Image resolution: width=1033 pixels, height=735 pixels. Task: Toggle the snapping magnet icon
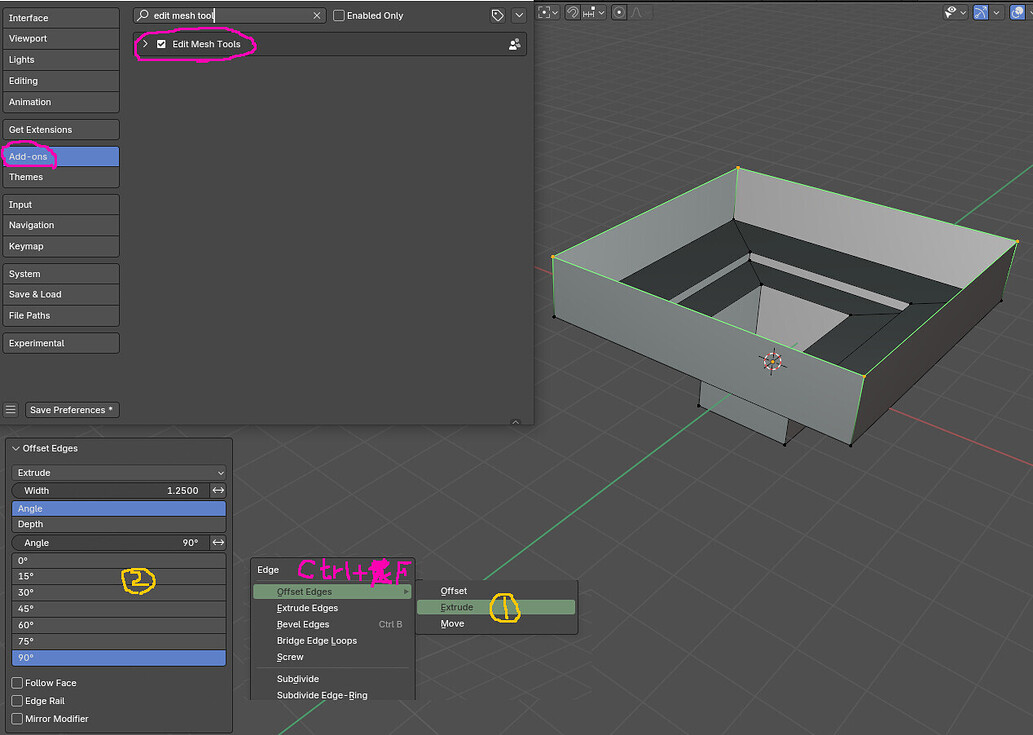pyautogui.click(x=572, y=12)
